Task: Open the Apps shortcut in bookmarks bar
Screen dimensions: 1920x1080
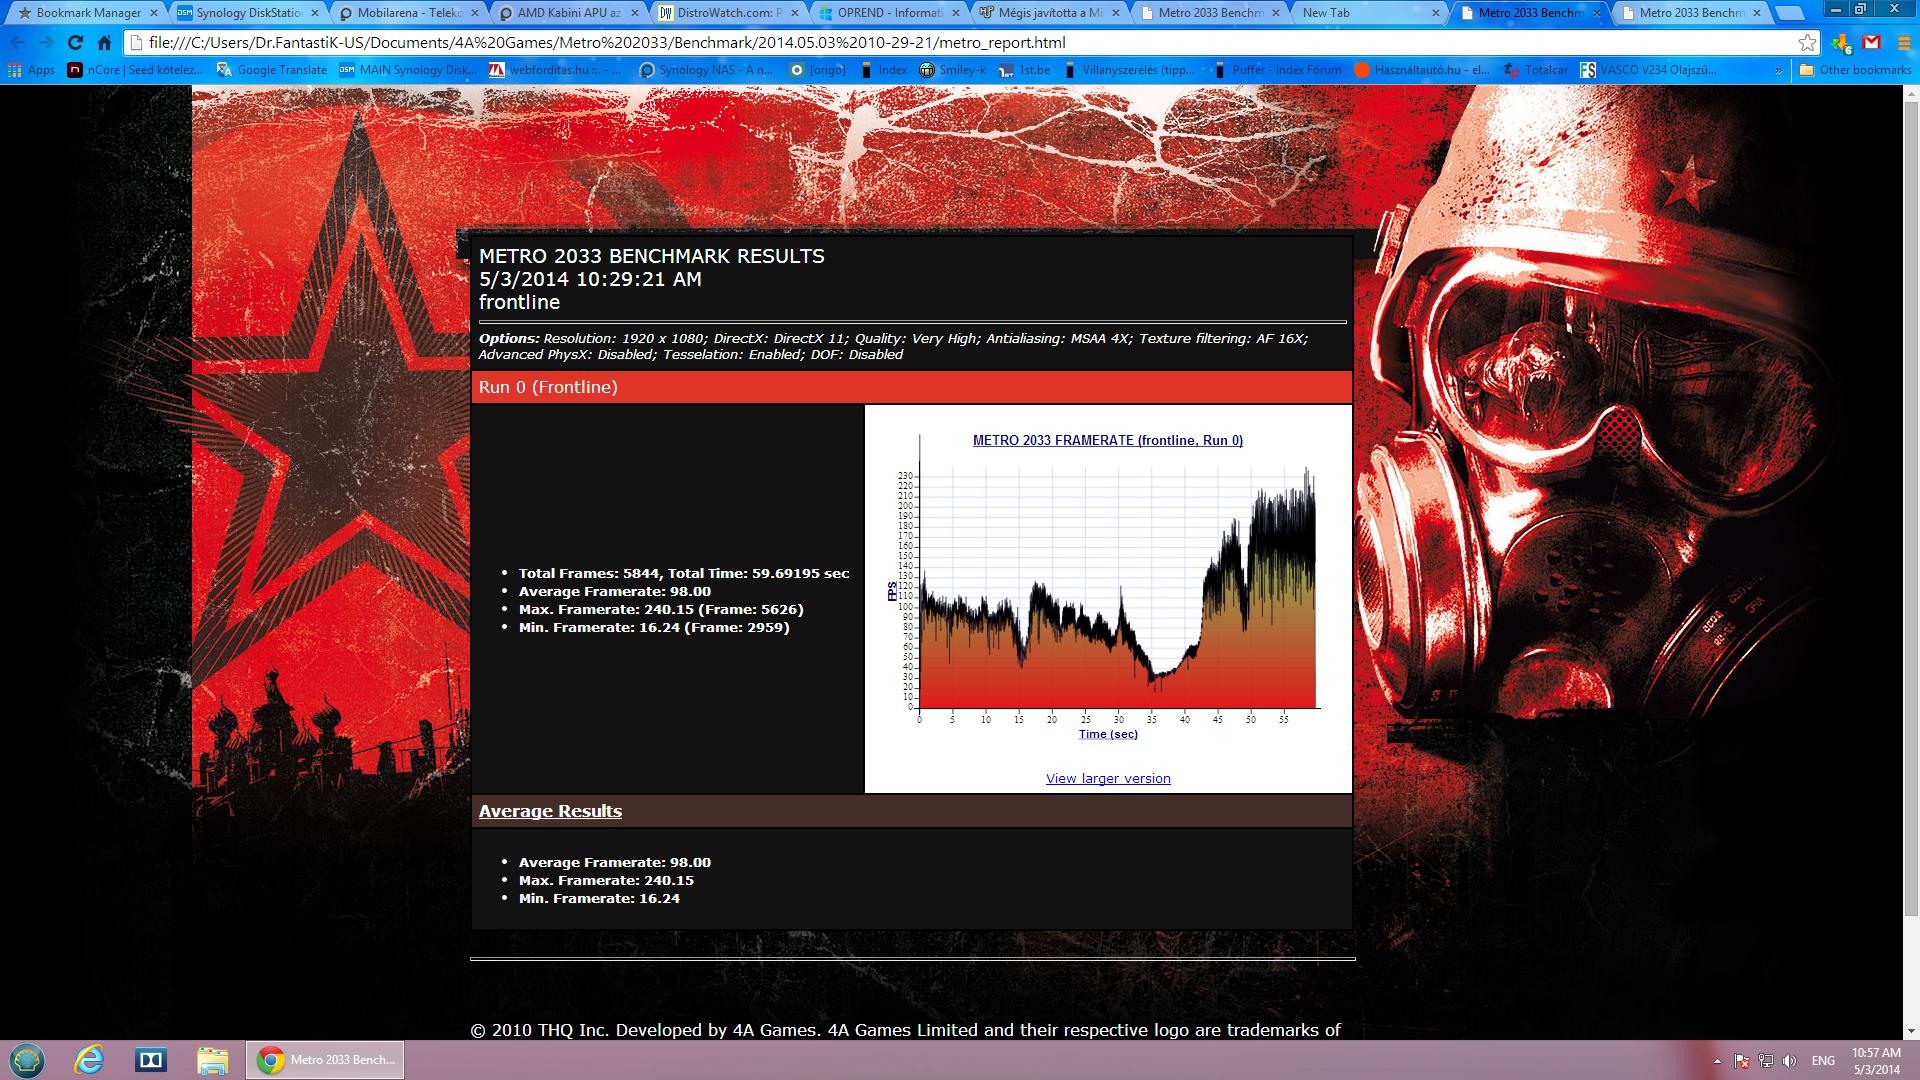Action: tap(31, 70)
